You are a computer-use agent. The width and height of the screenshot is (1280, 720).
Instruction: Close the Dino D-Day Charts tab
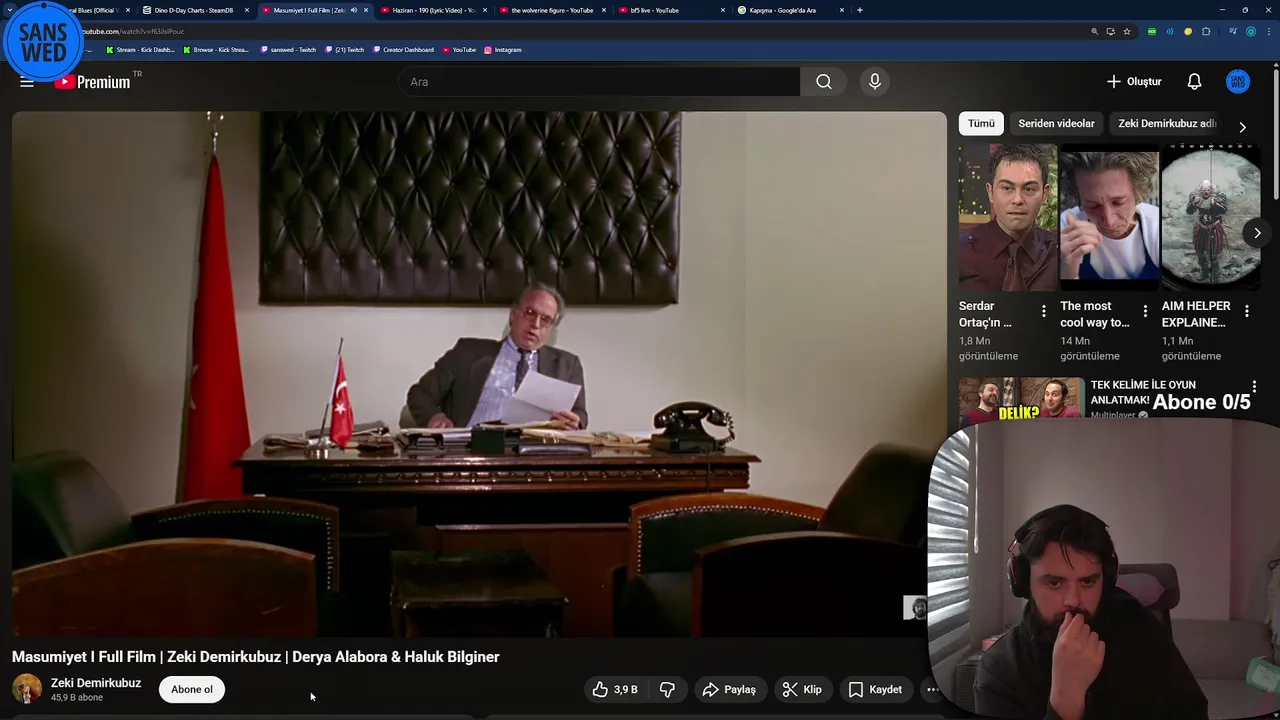[247, 10]
